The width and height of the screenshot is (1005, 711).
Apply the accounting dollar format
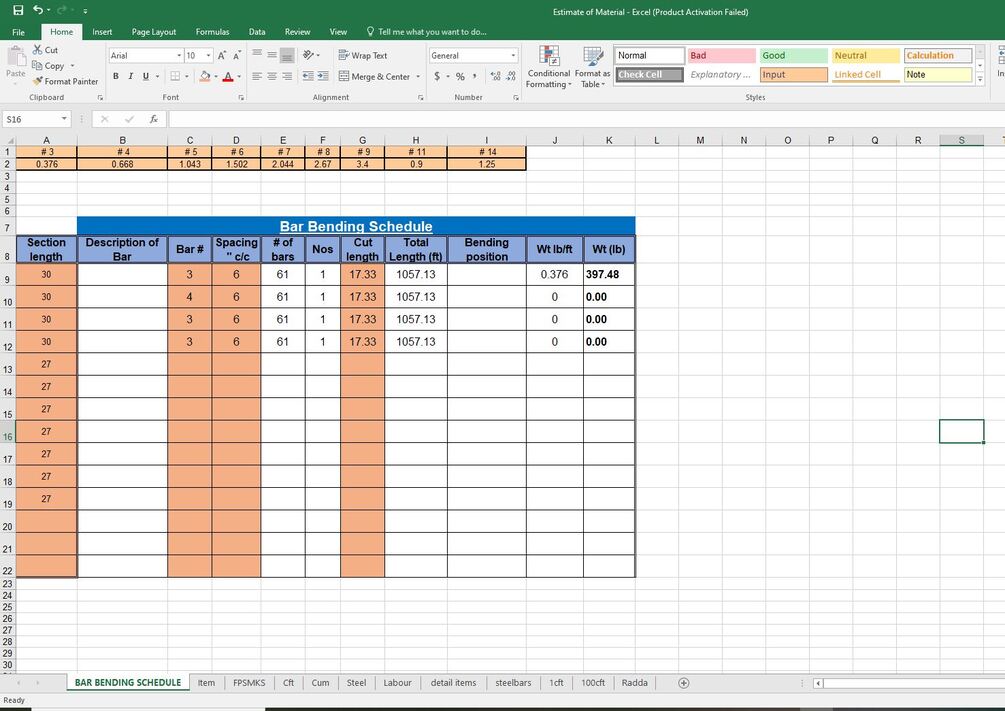(x=436, y=76)
